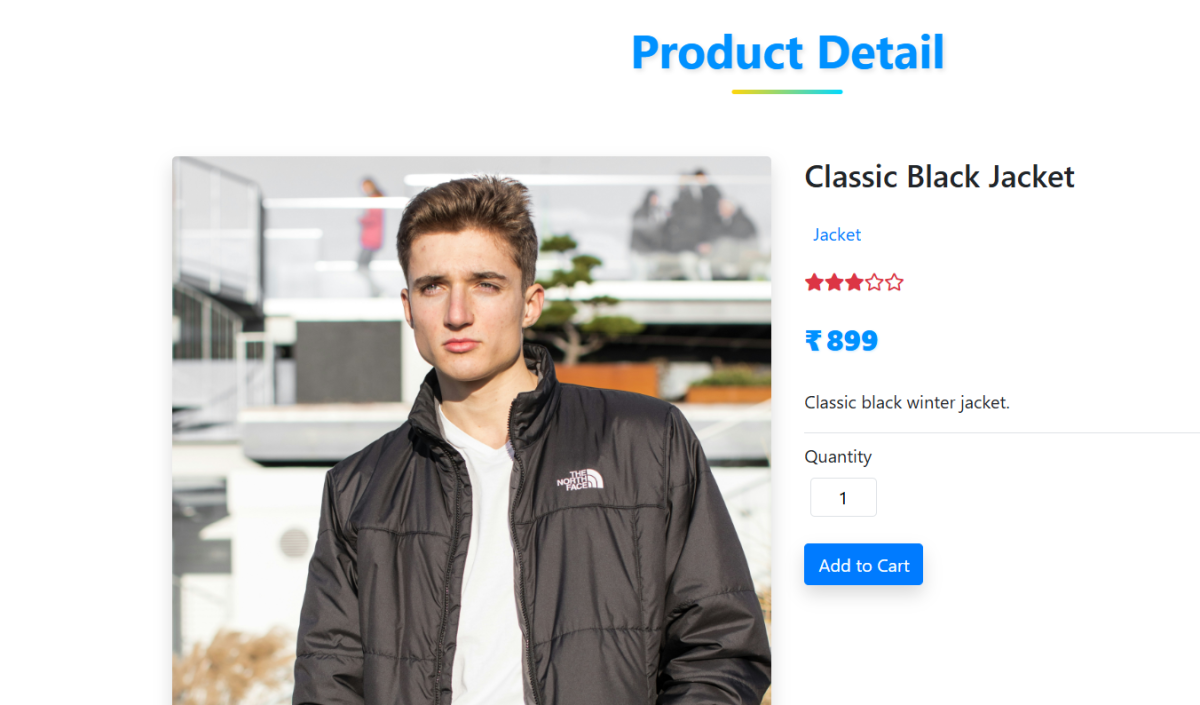
Task: Focus the Quantity number field
Action: pos(843,498)
